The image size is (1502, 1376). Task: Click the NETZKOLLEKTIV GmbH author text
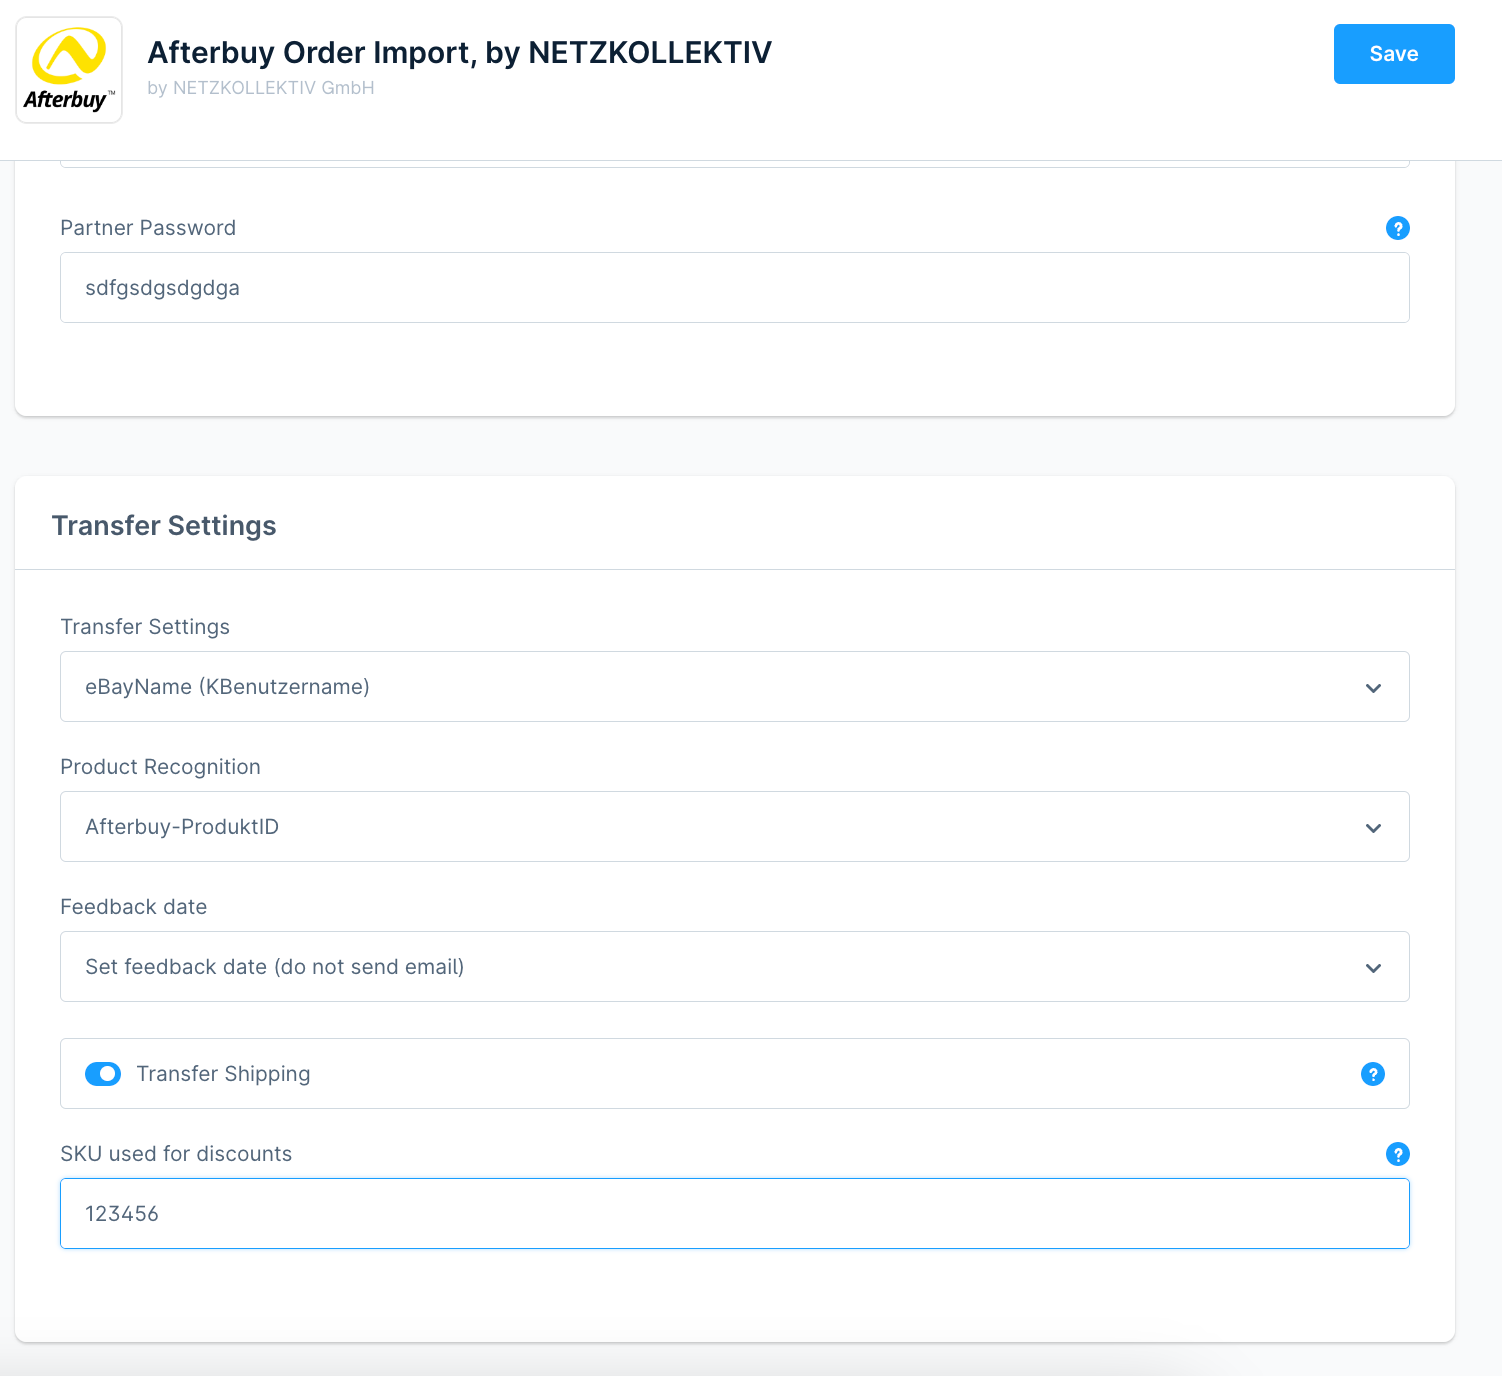pos(261,88)
